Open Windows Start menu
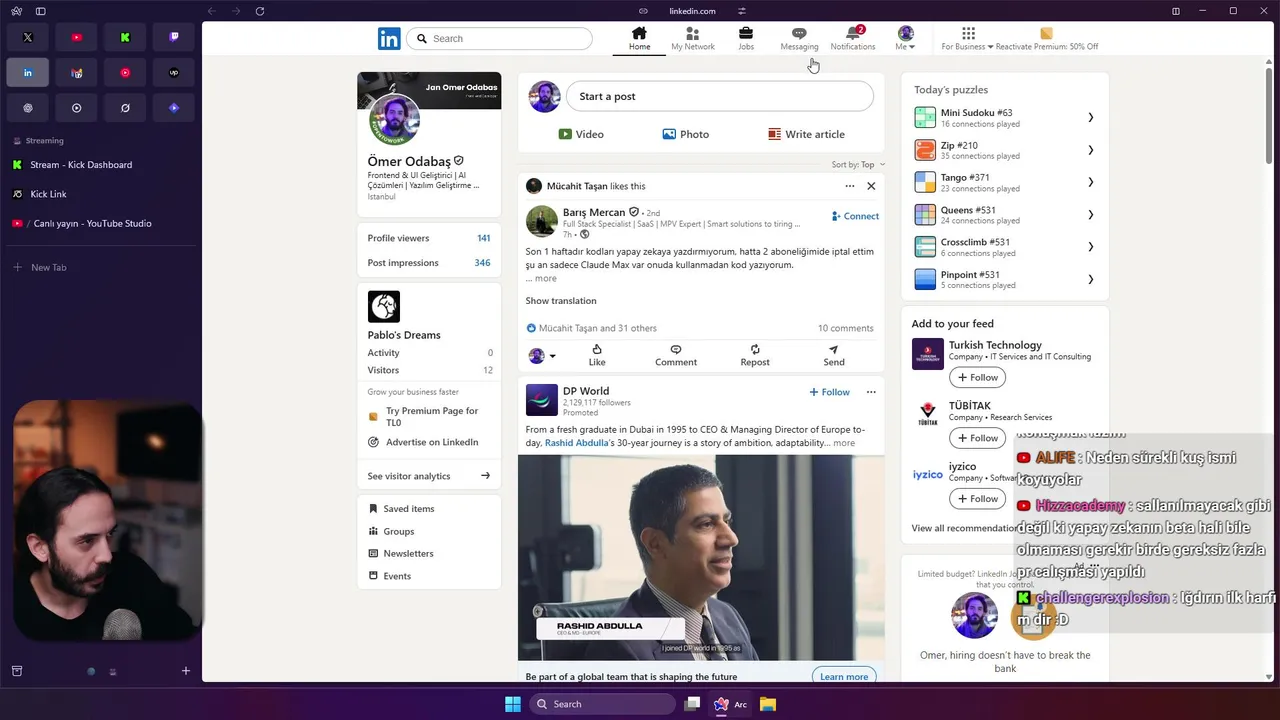The height and width of the screenshot is (720, 1280). [x=513, y=704]
